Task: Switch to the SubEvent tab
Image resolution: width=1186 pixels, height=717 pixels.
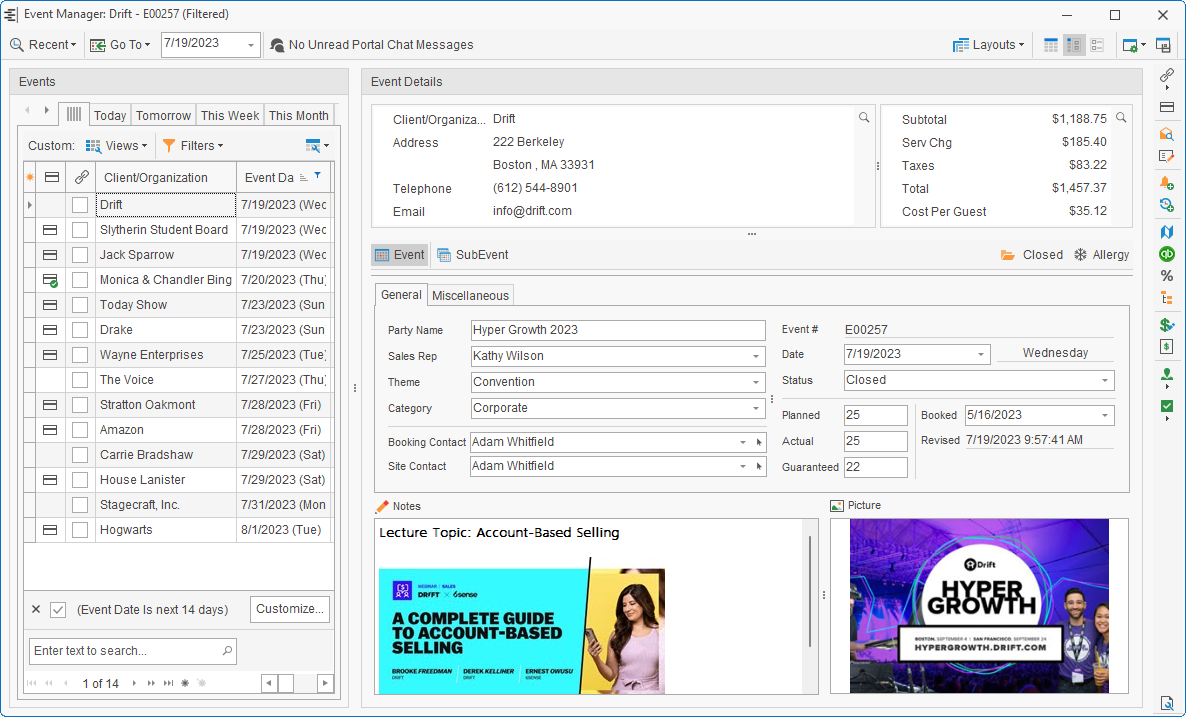Action: click(473, 255)
